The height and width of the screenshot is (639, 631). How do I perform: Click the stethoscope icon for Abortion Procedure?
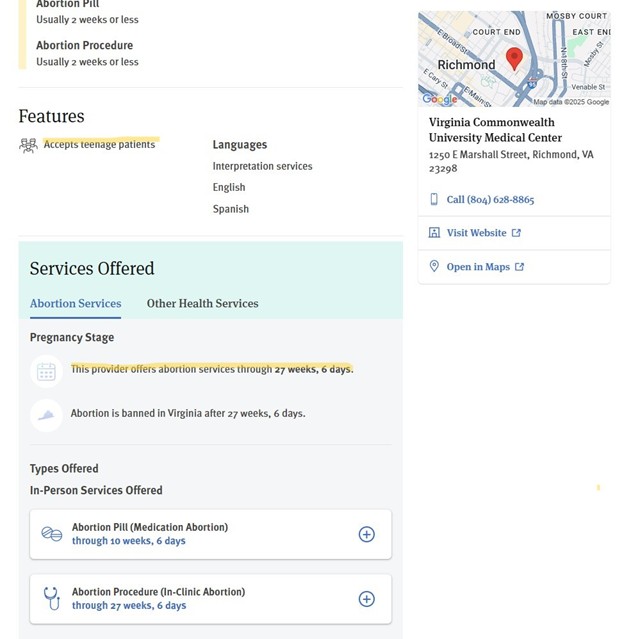pyautogui.click(x=52, y=598)
